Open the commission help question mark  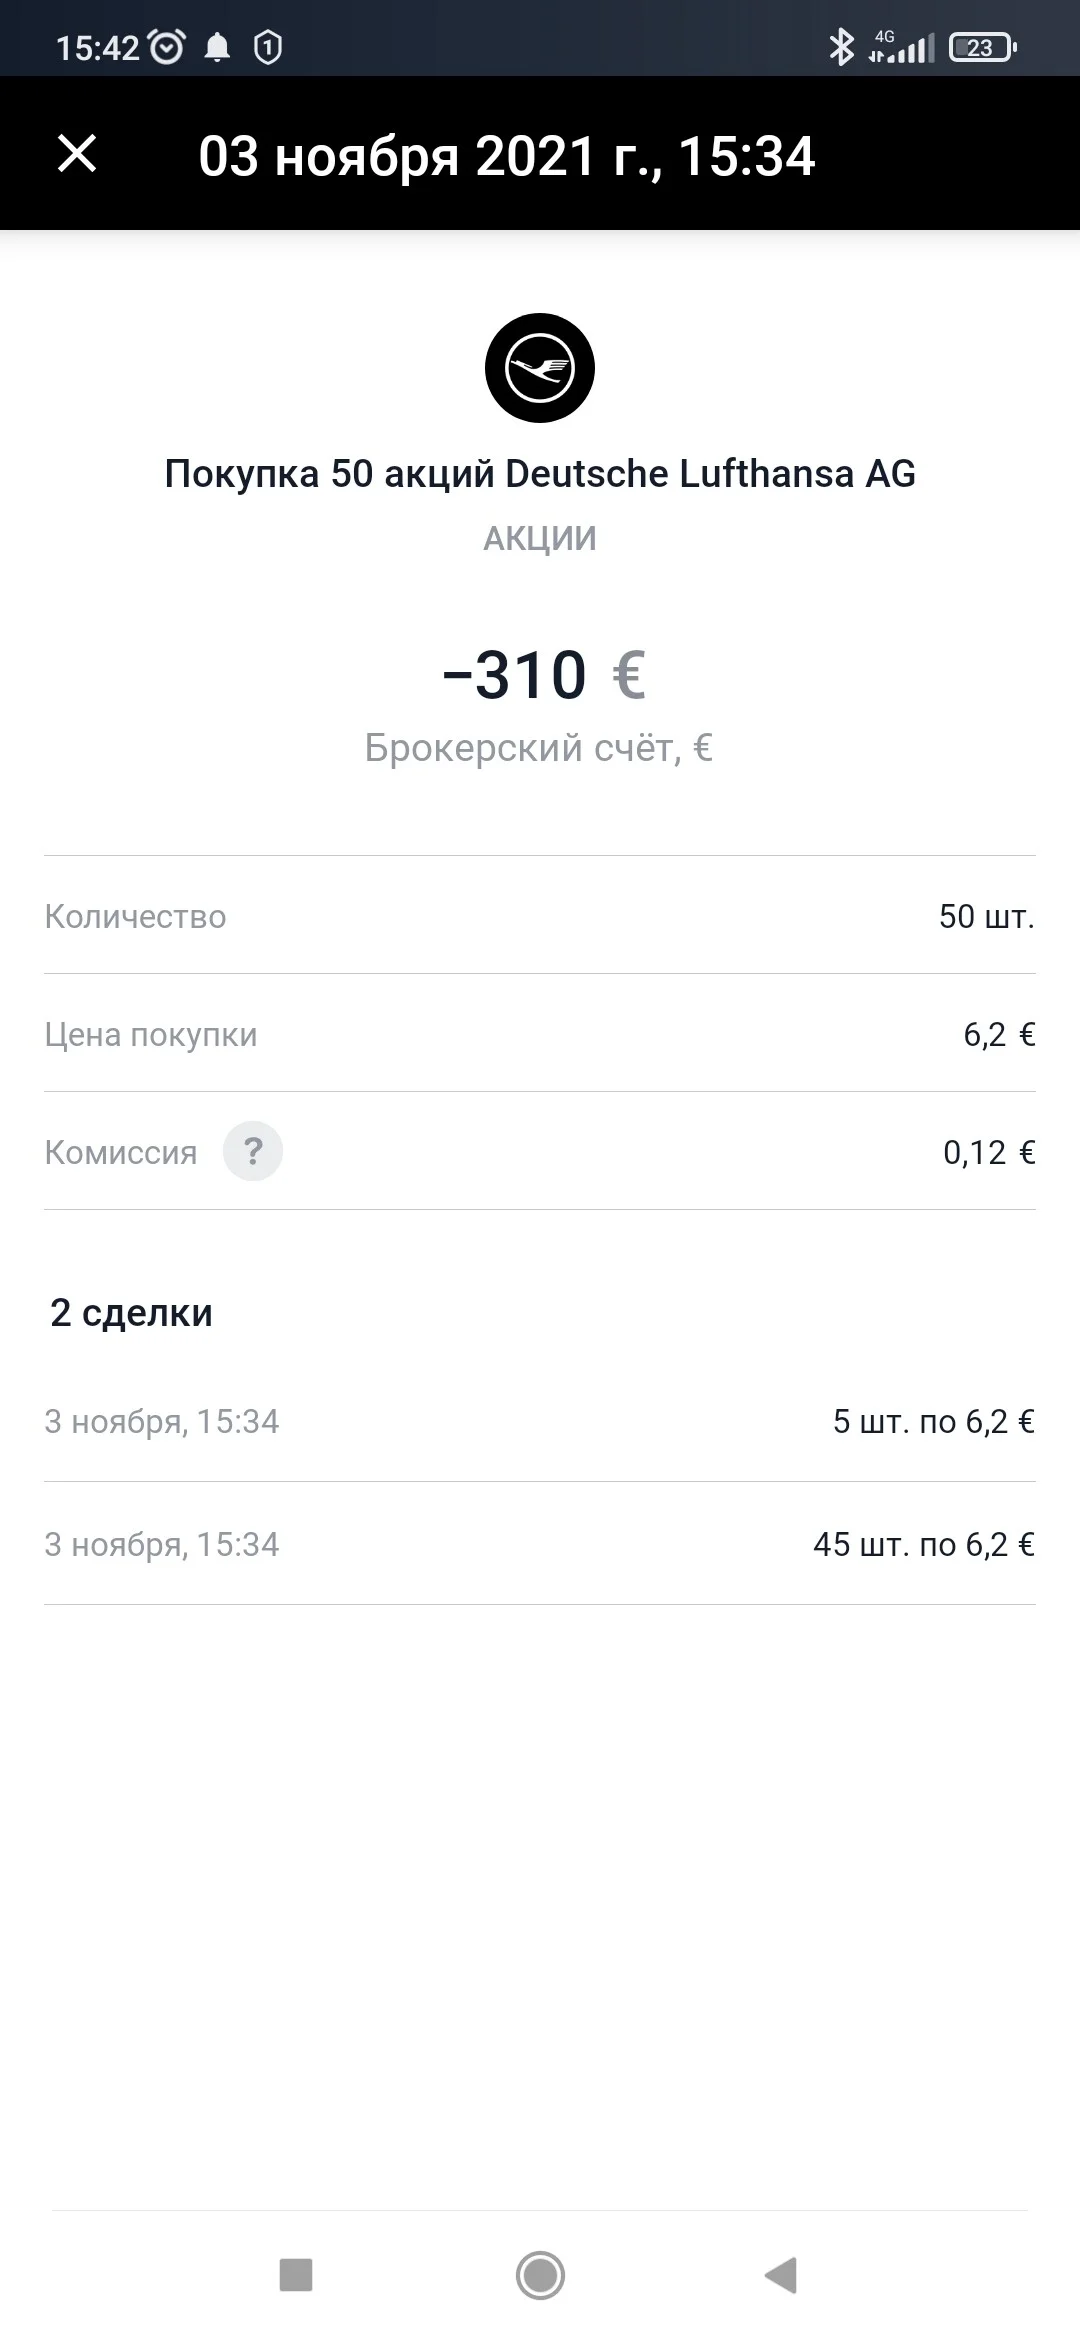click(253, 1151)
